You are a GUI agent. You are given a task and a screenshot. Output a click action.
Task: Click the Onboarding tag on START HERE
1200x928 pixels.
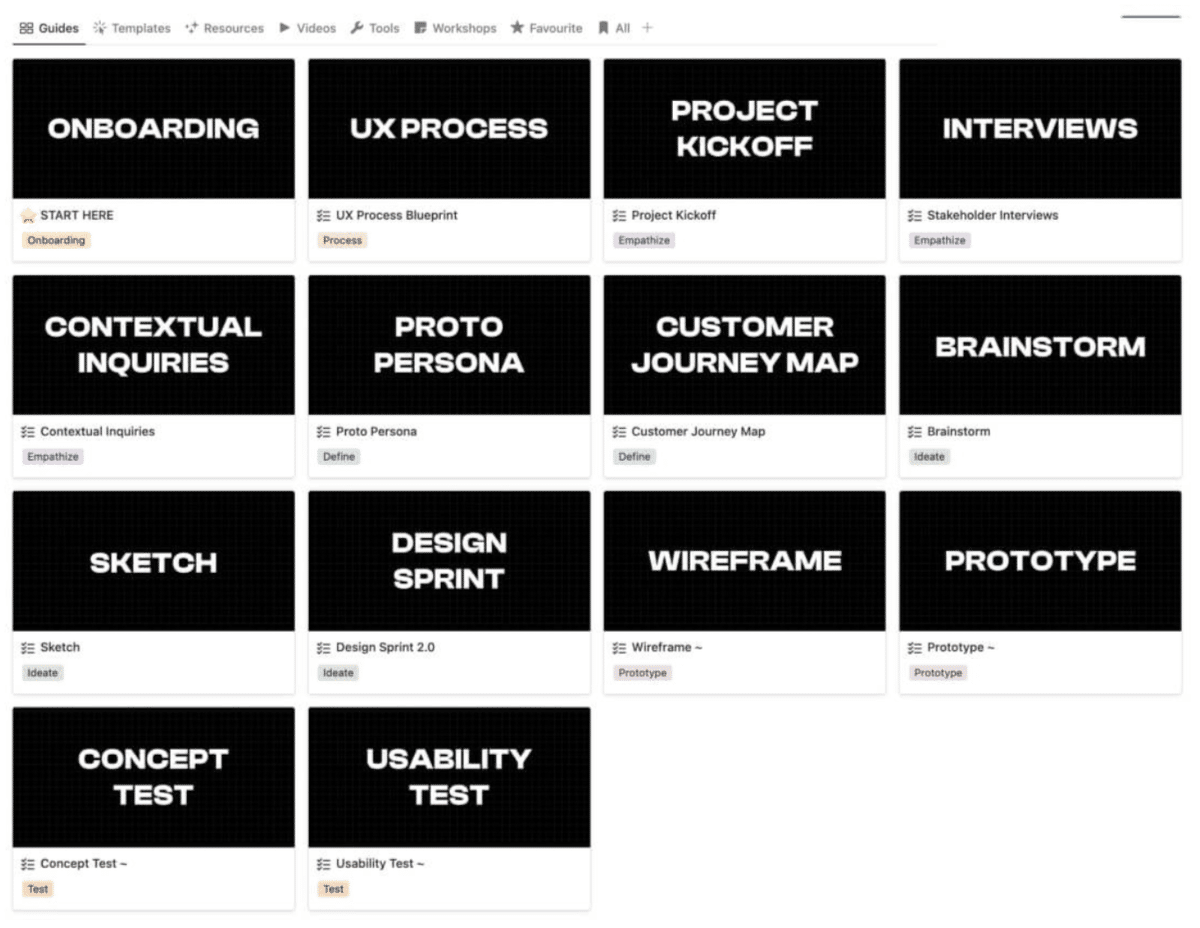(56, 240)
